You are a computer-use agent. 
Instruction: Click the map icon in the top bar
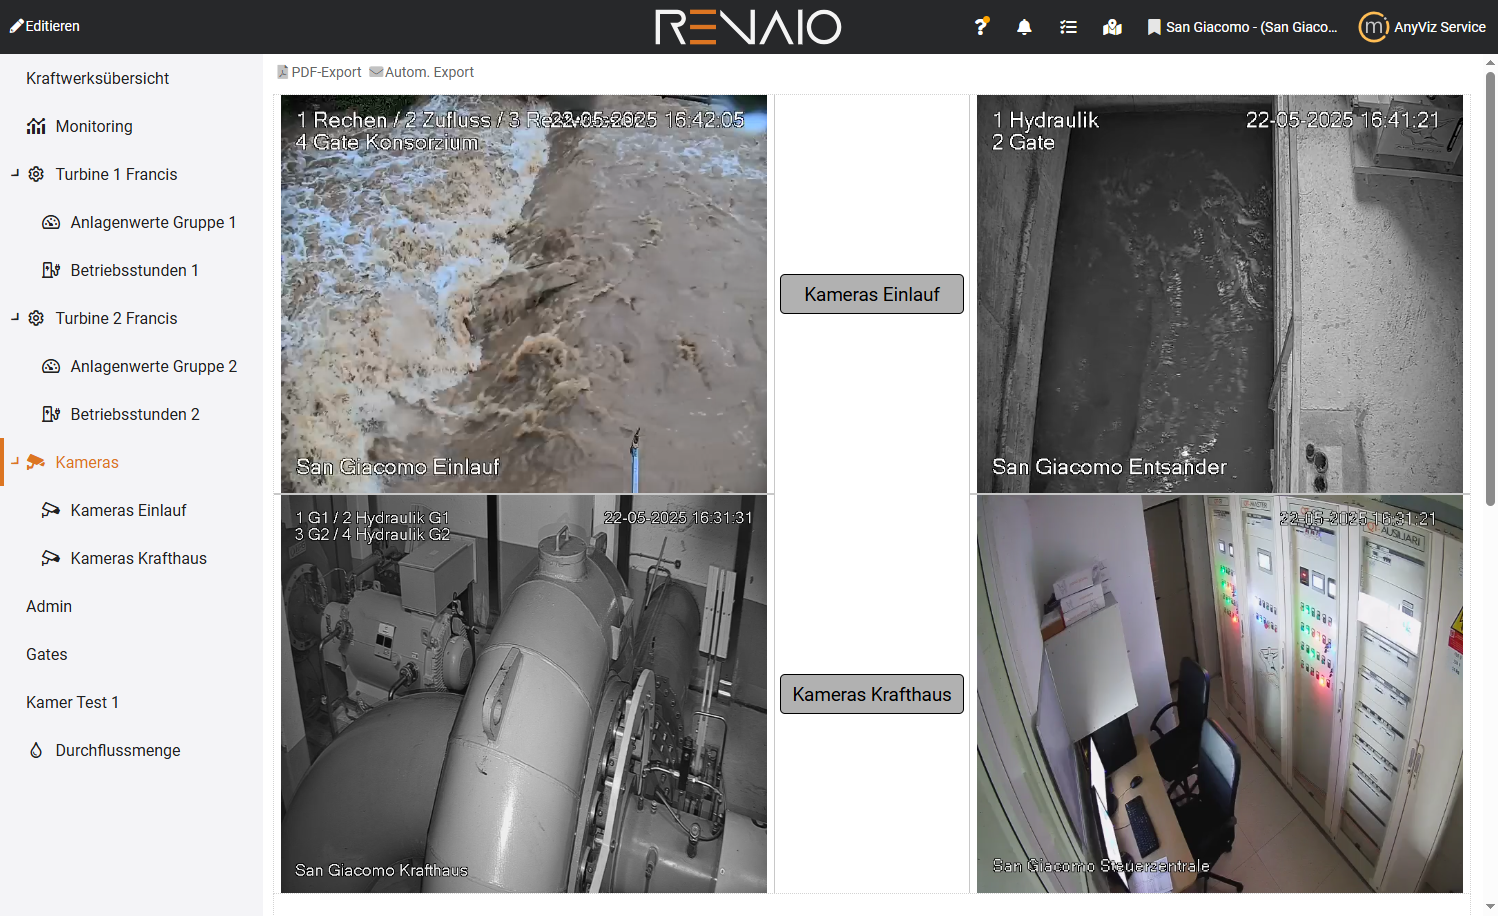[1112, 26]
